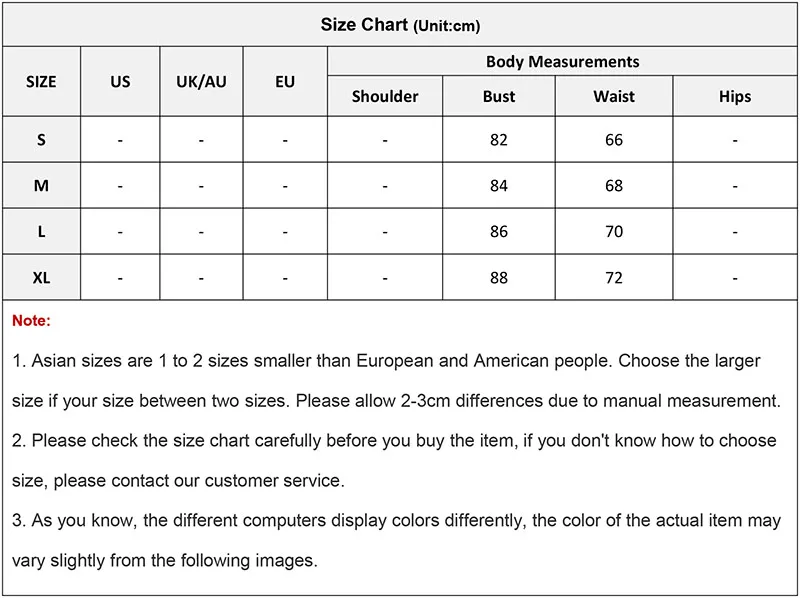Click the L size row label

41,232
